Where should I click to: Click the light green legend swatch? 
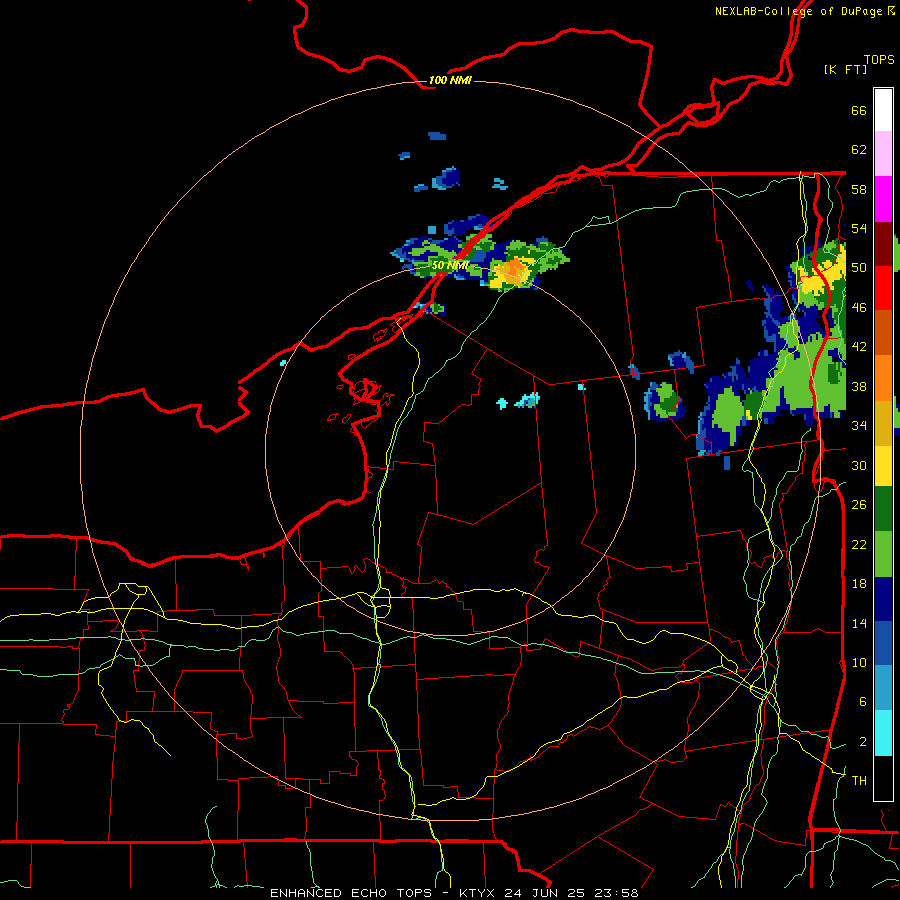tap(883, 554)
